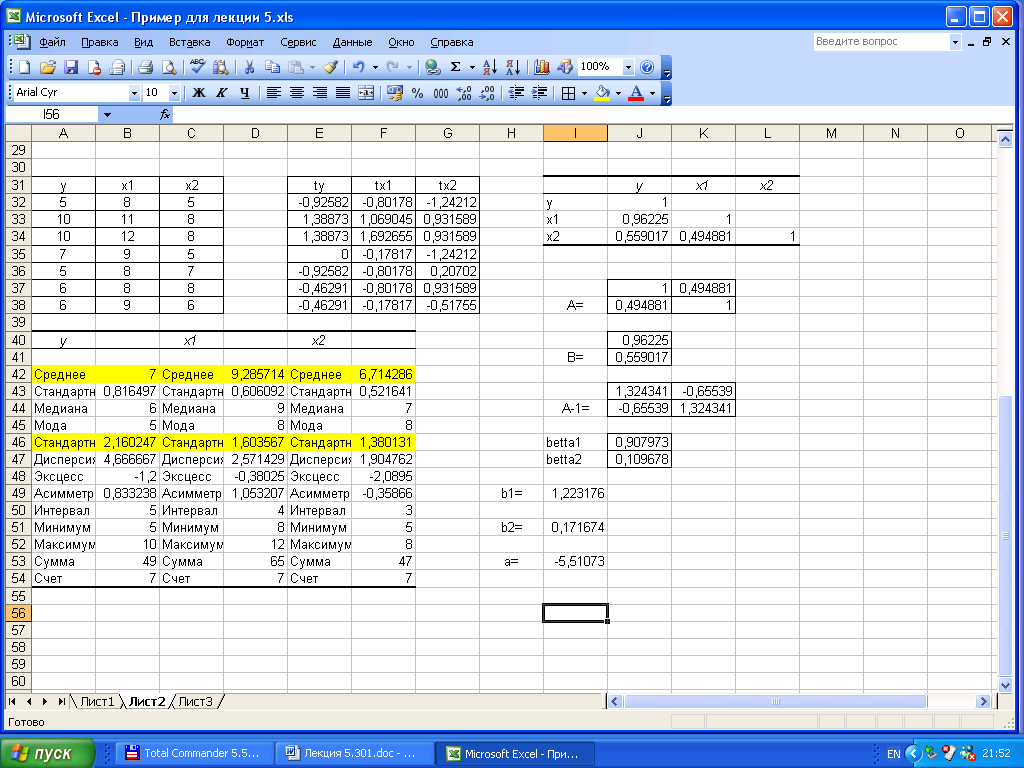Create a new blank workbook
This screenshot has width=1024, height=768.
[x=25, y=67]
